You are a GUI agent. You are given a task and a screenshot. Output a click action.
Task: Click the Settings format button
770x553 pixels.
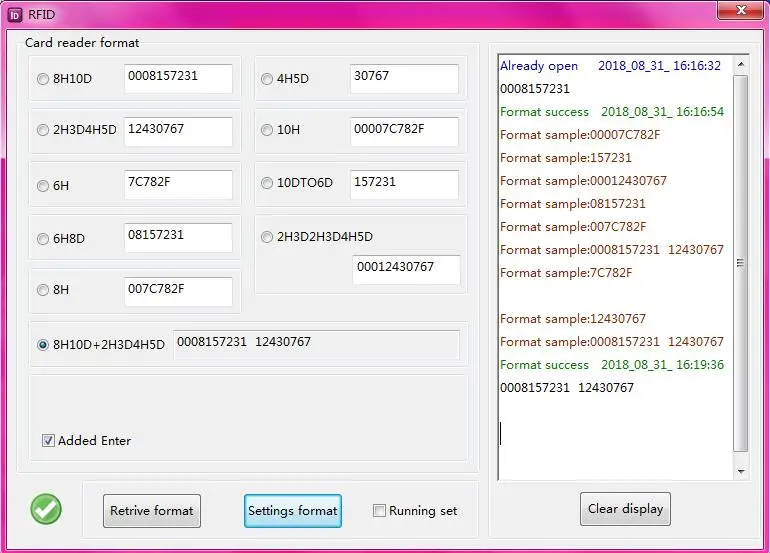293,511
